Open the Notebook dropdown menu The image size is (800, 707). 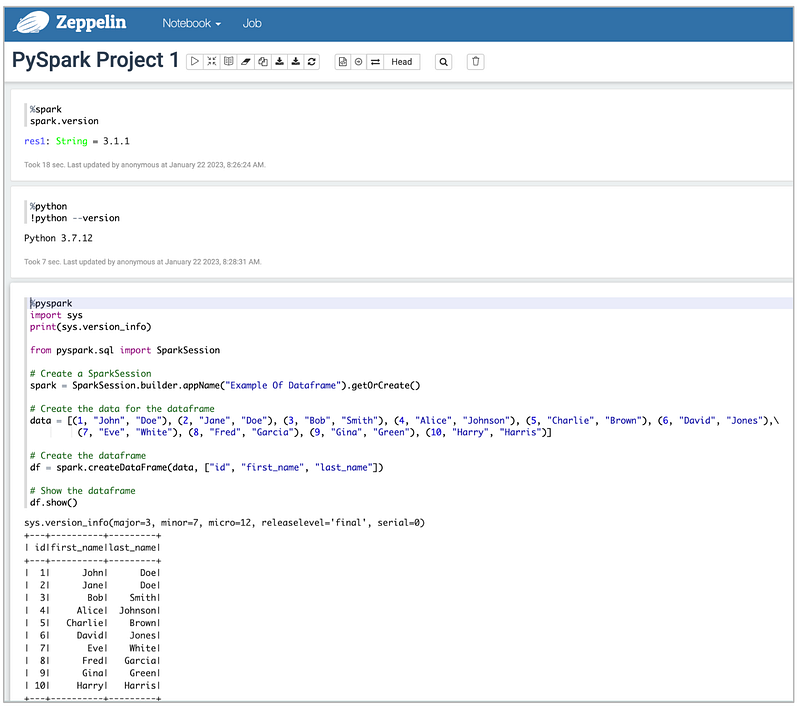191,23
